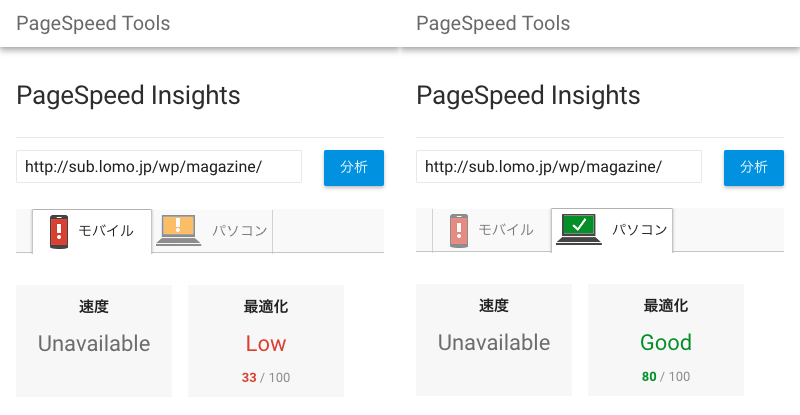Click the green laptop checkmark icon in right panel

[579, 229]
